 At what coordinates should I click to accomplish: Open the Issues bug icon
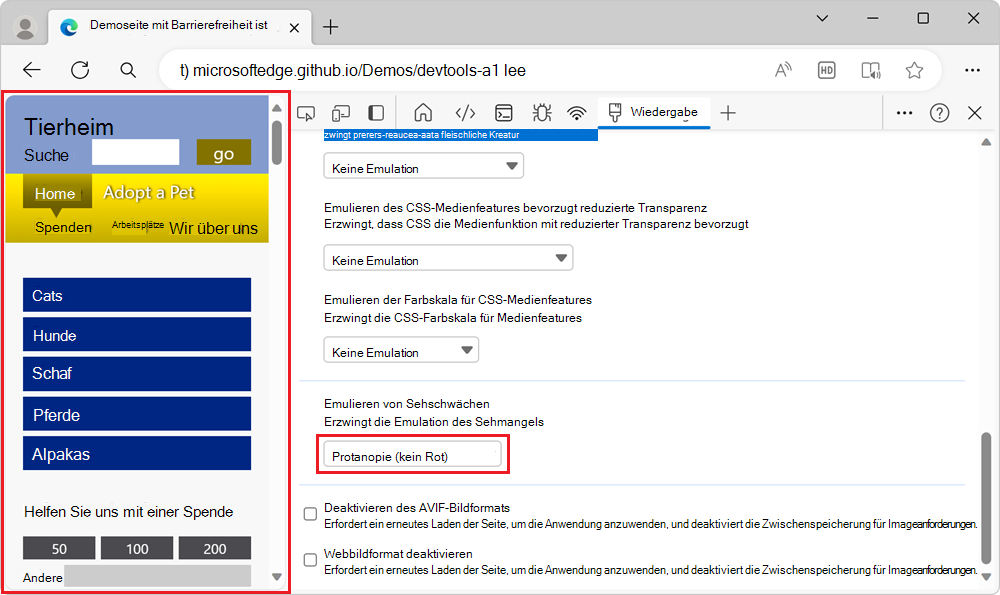pyautogui.click(x=541, y=112)
